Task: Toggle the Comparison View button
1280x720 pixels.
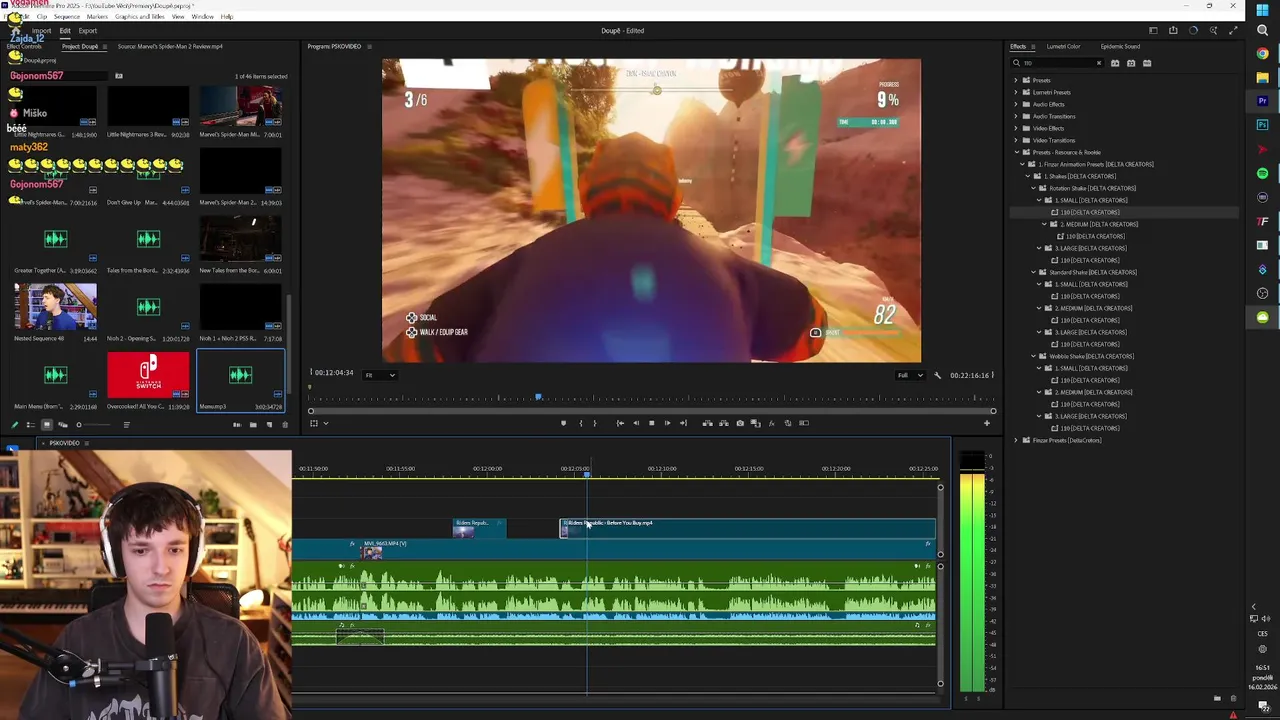Action: coord(755,423)
